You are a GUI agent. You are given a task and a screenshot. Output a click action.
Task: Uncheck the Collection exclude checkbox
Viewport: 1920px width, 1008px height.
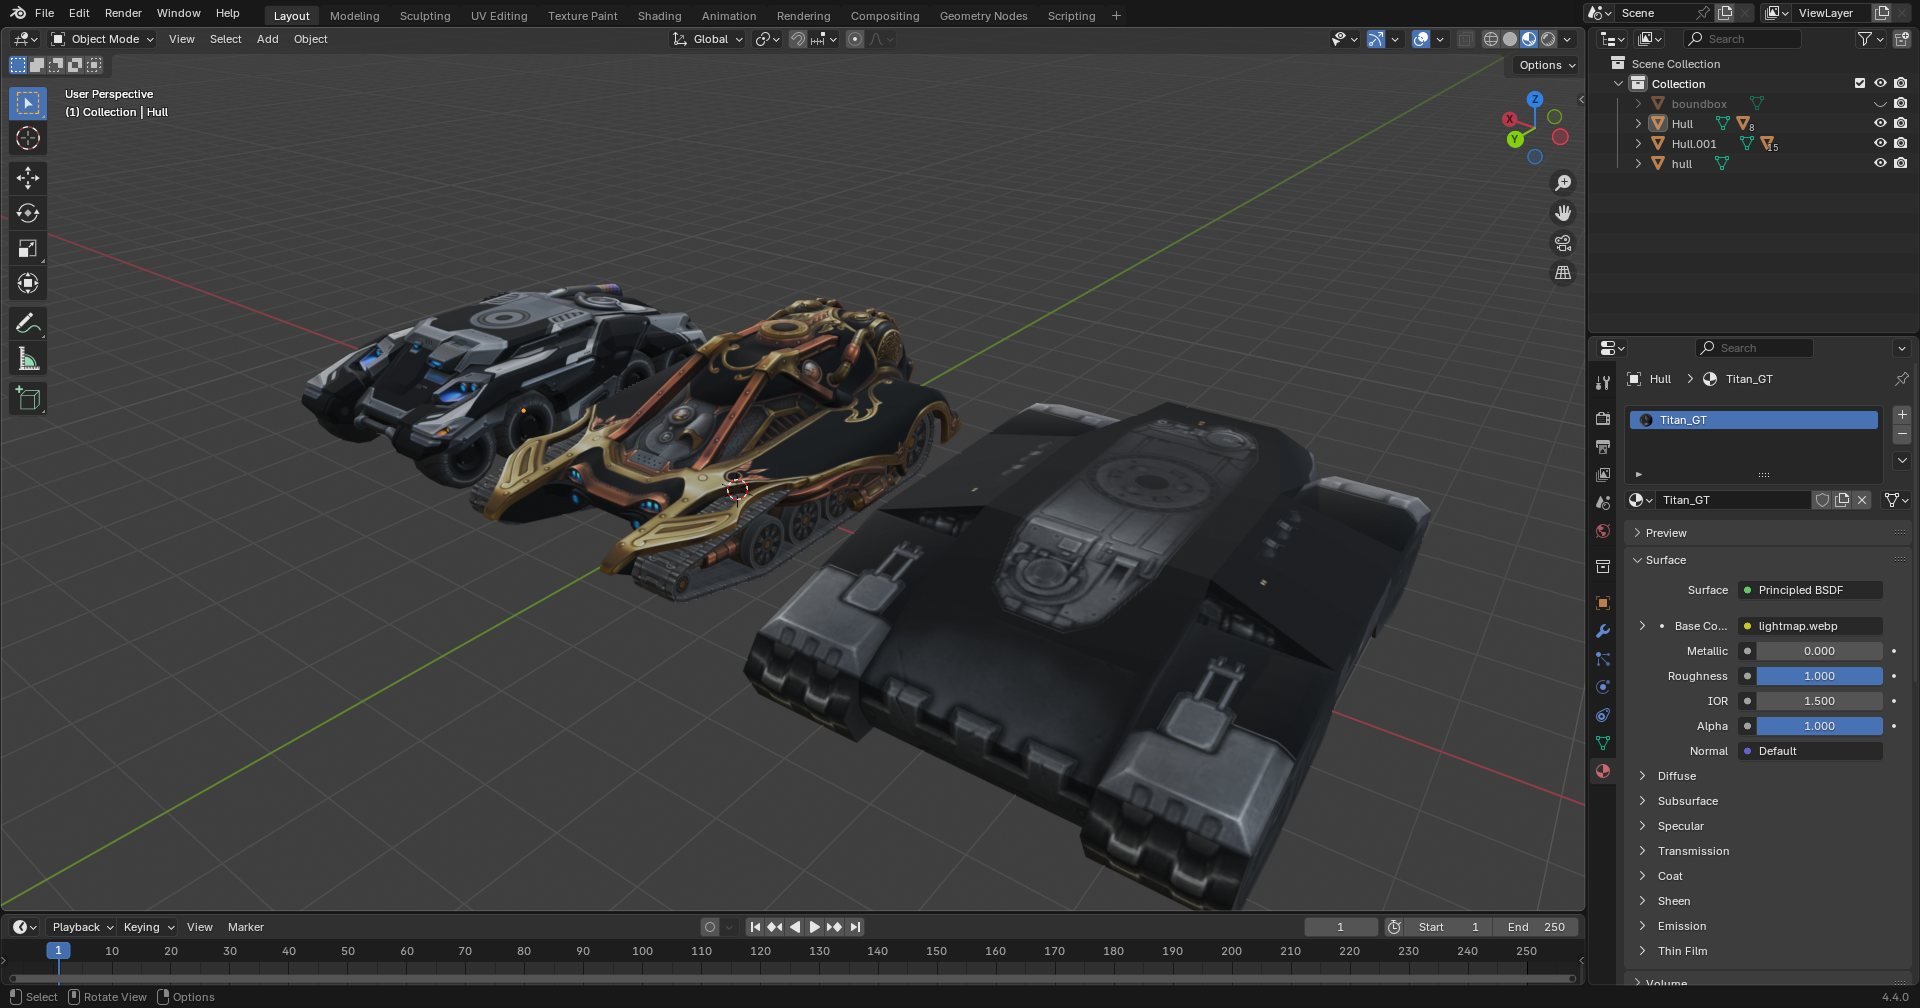1860,84
